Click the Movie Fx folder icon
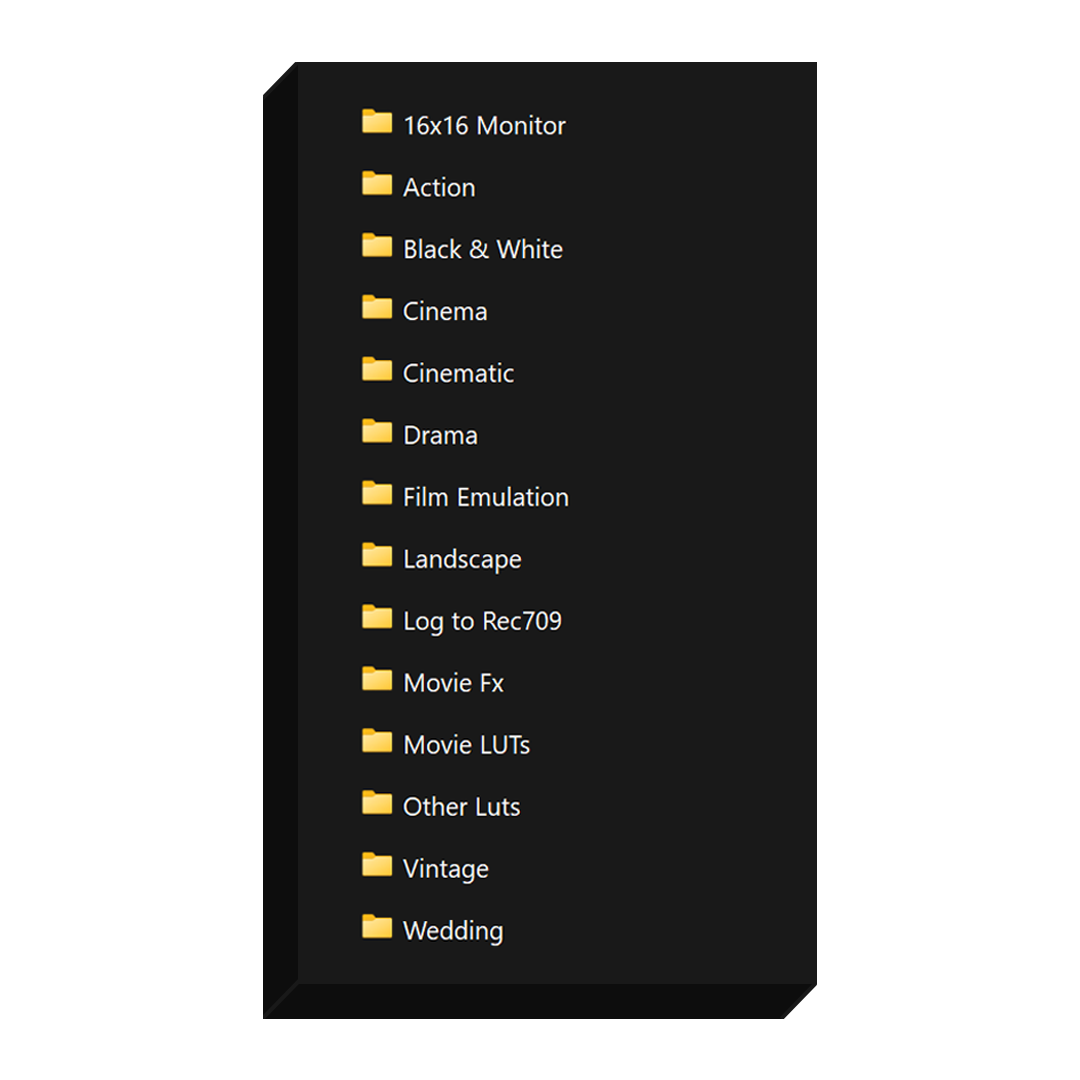This screenshot has width=1080, height=1080. coord(377,679)
